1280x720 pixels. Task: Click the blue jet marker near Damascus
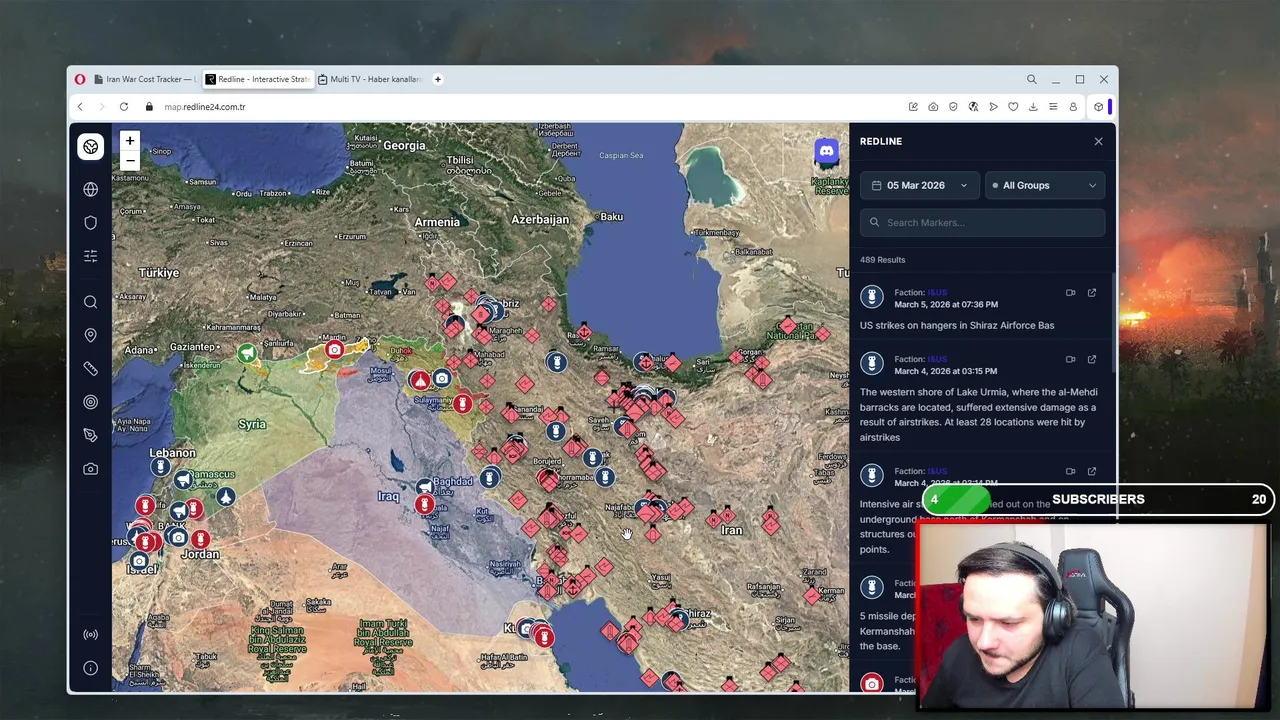pyautogui.click(x=226, y=497)
